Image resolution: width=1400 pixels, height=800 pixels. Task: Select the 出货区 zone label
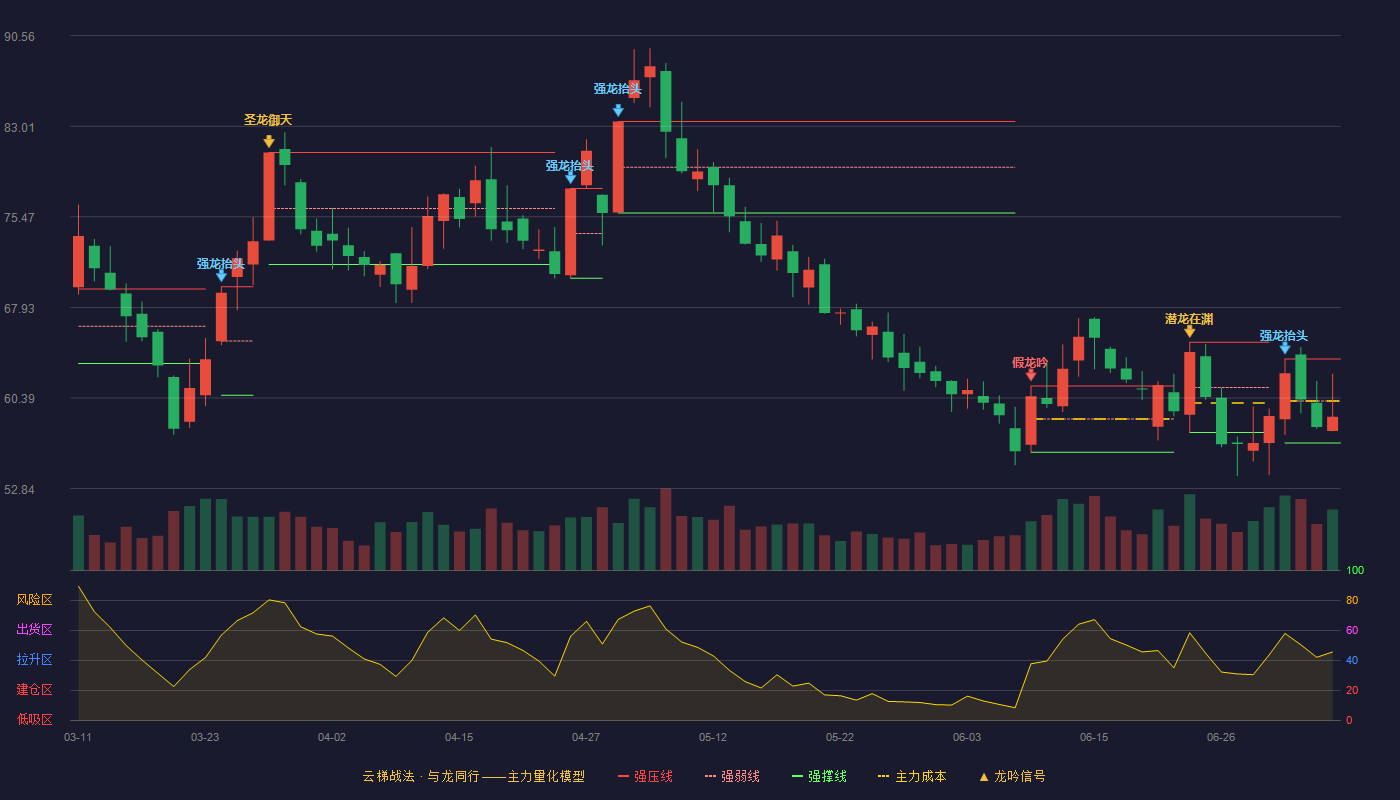(x=34, y=630)
